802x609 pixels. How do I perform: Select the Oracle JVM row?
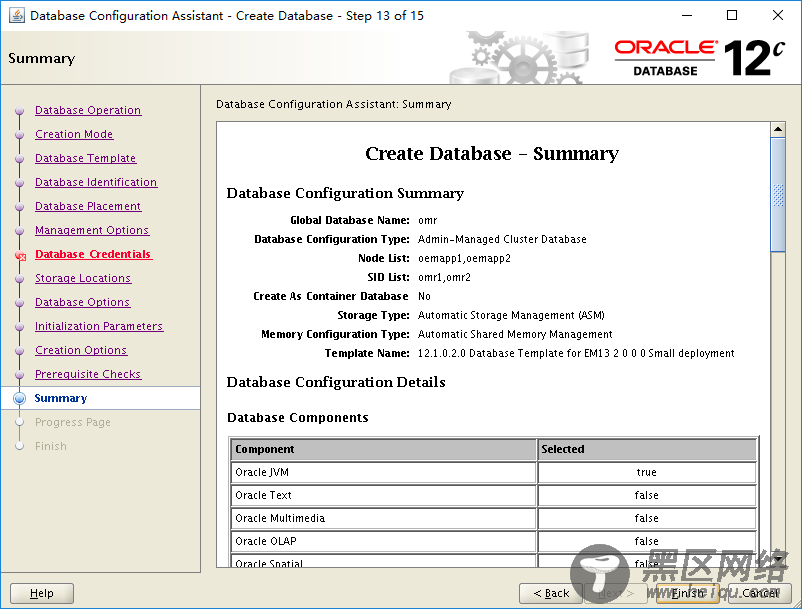click(494, 472)
